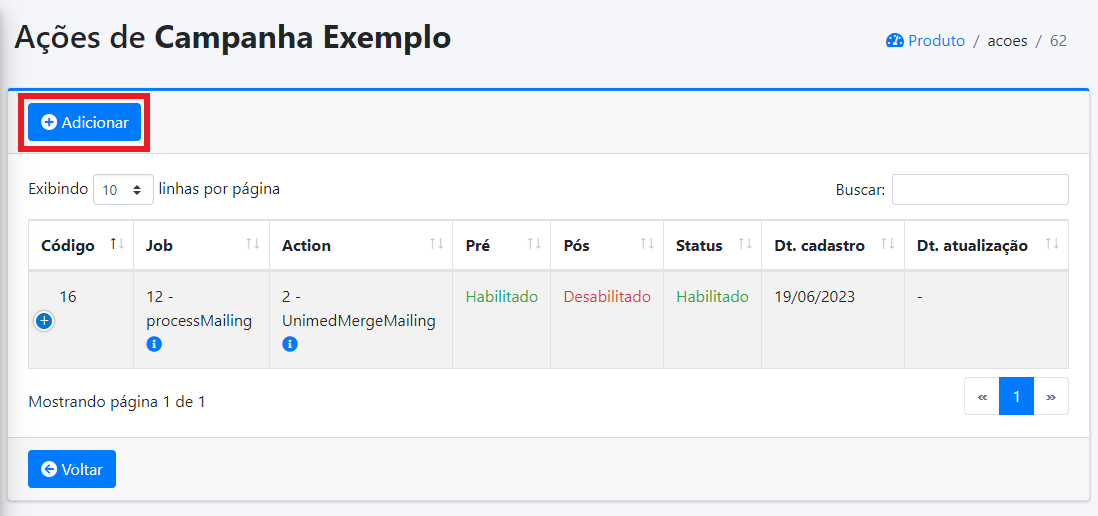Select page 1 in pagination

tap(1016, 396)
